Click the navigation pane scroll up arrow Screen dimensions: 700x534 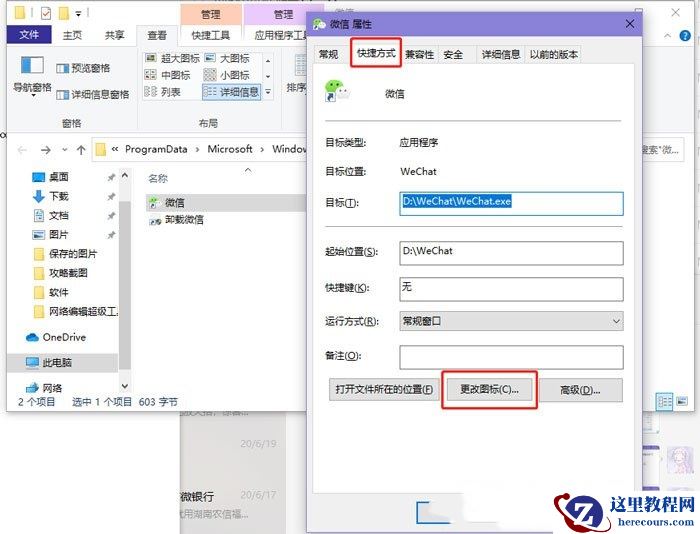125,176
